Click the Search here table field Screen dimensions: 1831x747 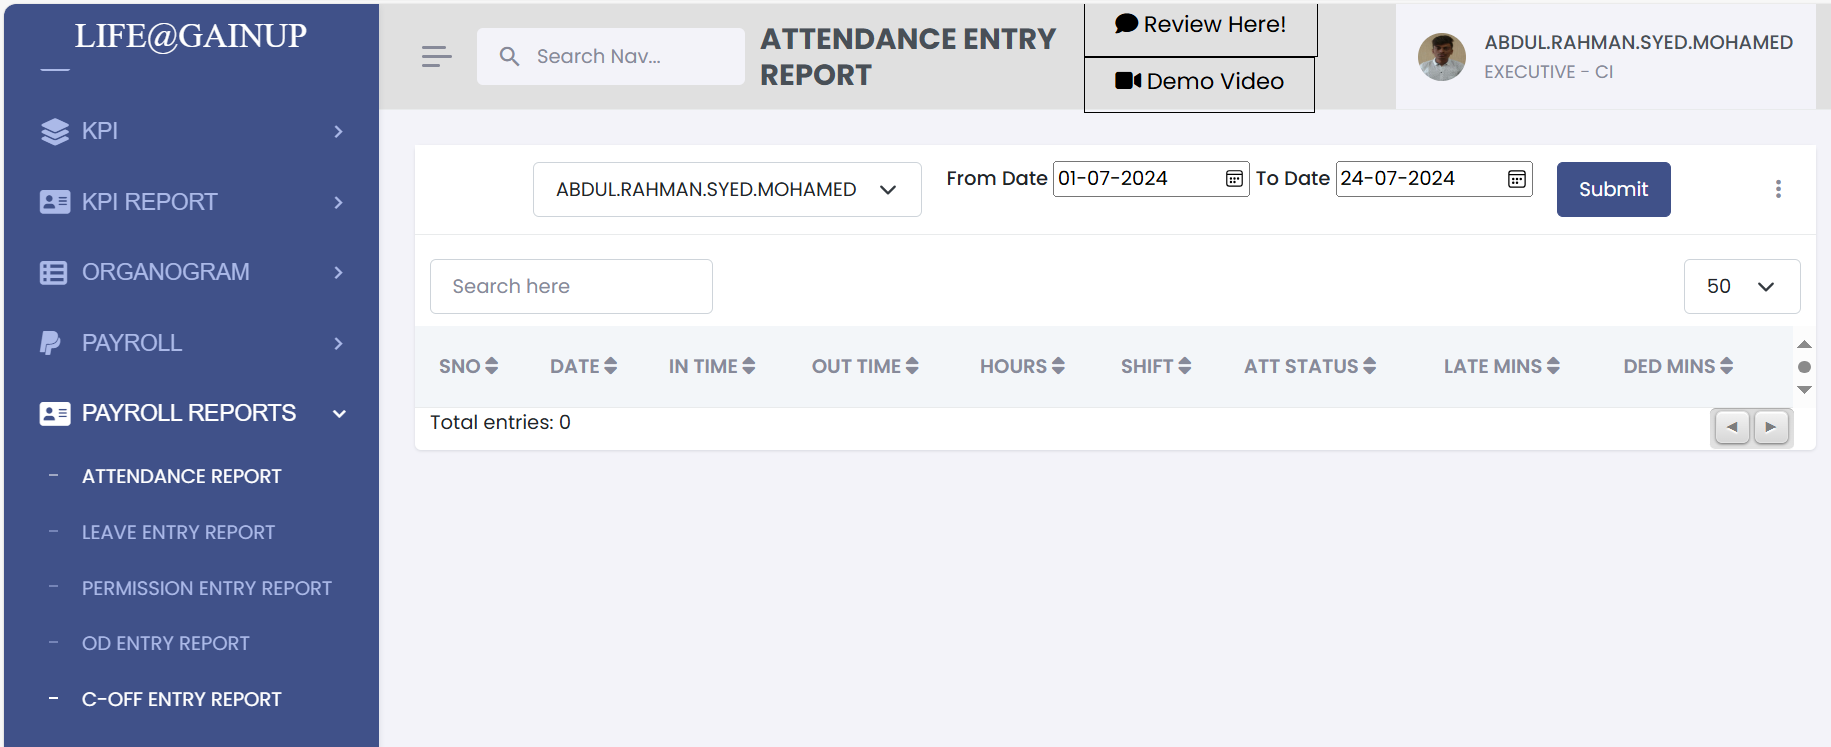[571, 287]
